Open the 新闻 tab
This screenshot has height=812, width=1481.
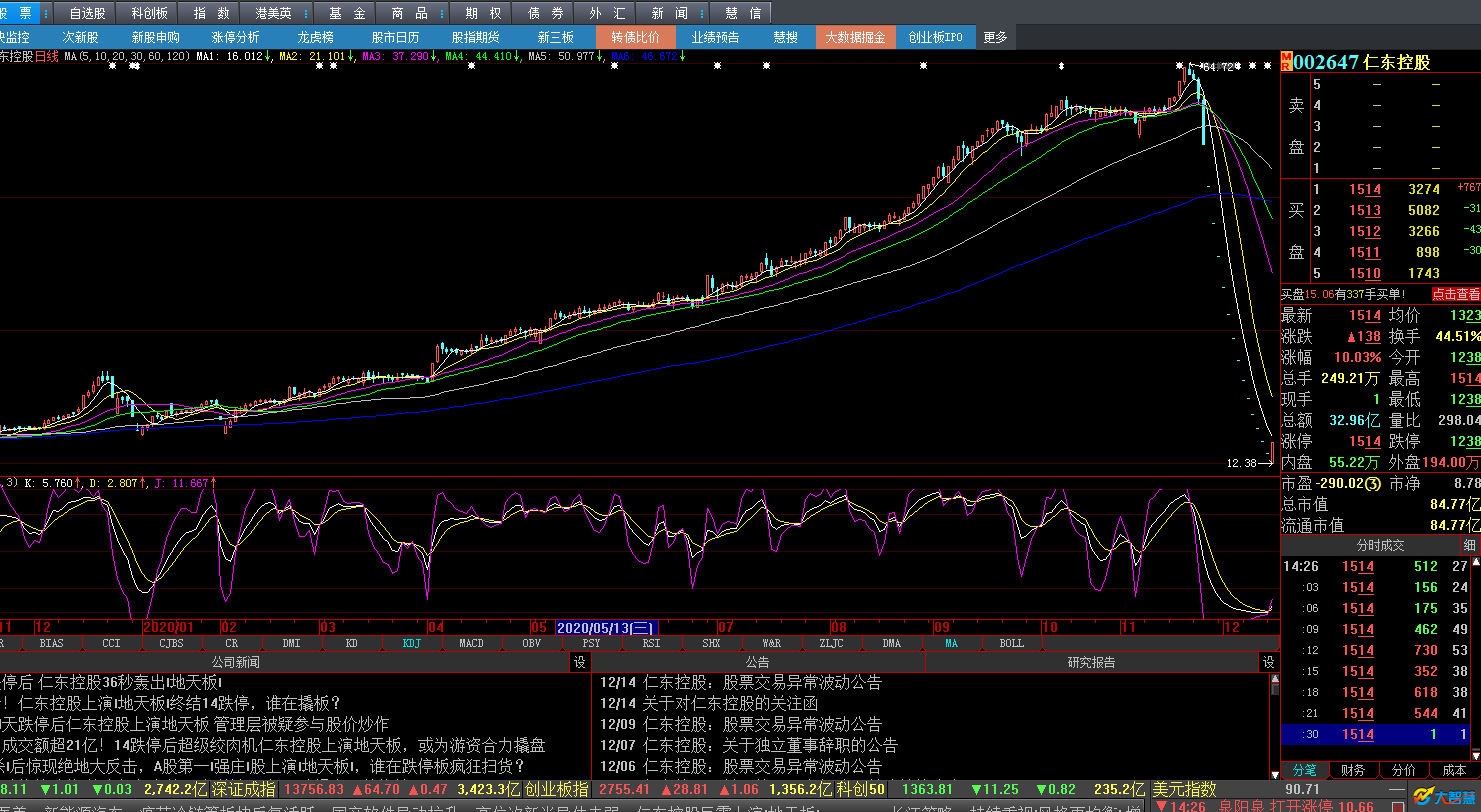click(668, 13)
